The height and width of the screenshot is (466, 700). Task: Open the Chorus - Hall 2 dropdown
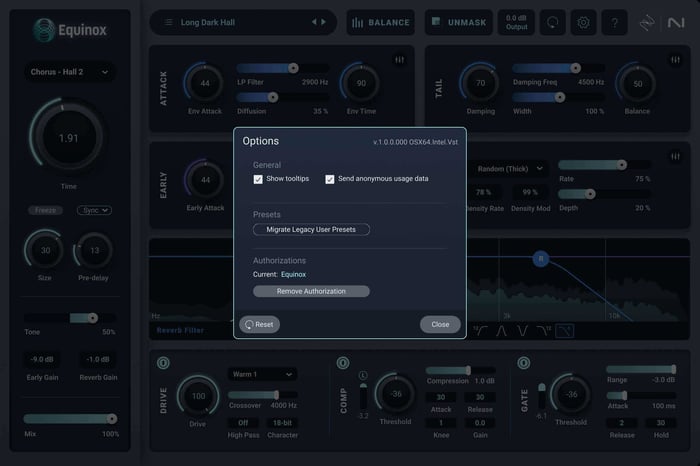69,72
